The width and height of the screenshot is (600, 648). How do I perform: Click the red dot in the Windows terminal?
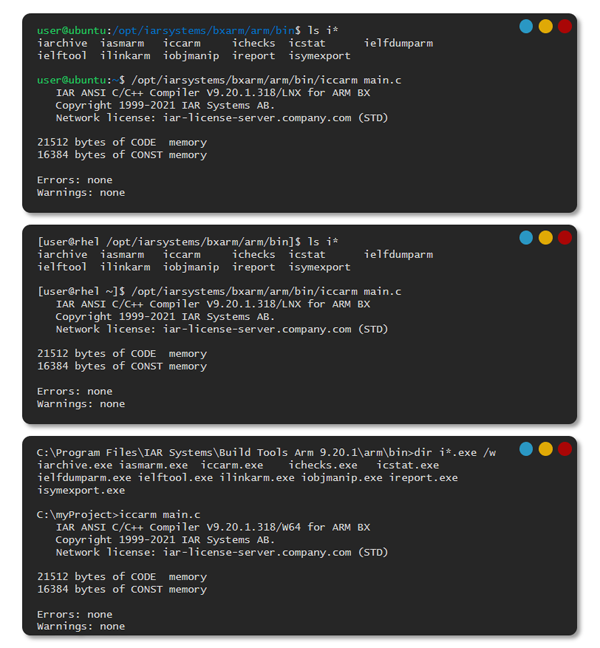564,449
